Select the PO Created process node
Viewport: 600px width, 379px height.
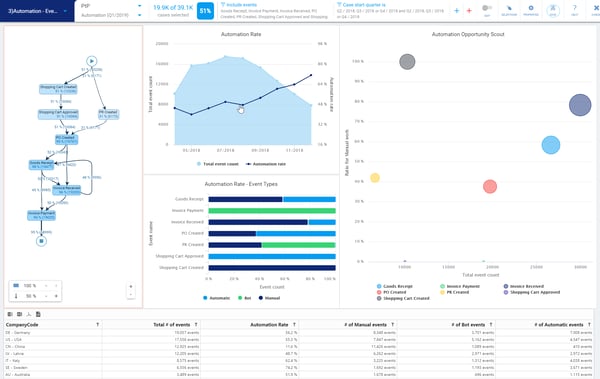click(66, 139)
